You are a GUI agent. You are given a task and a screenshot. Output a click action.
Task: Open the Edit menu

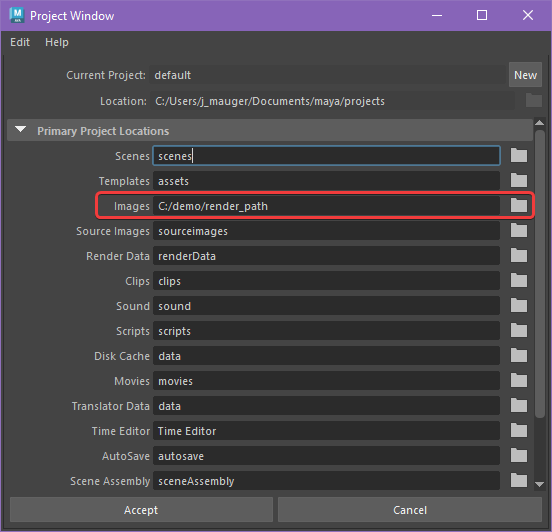20,42
